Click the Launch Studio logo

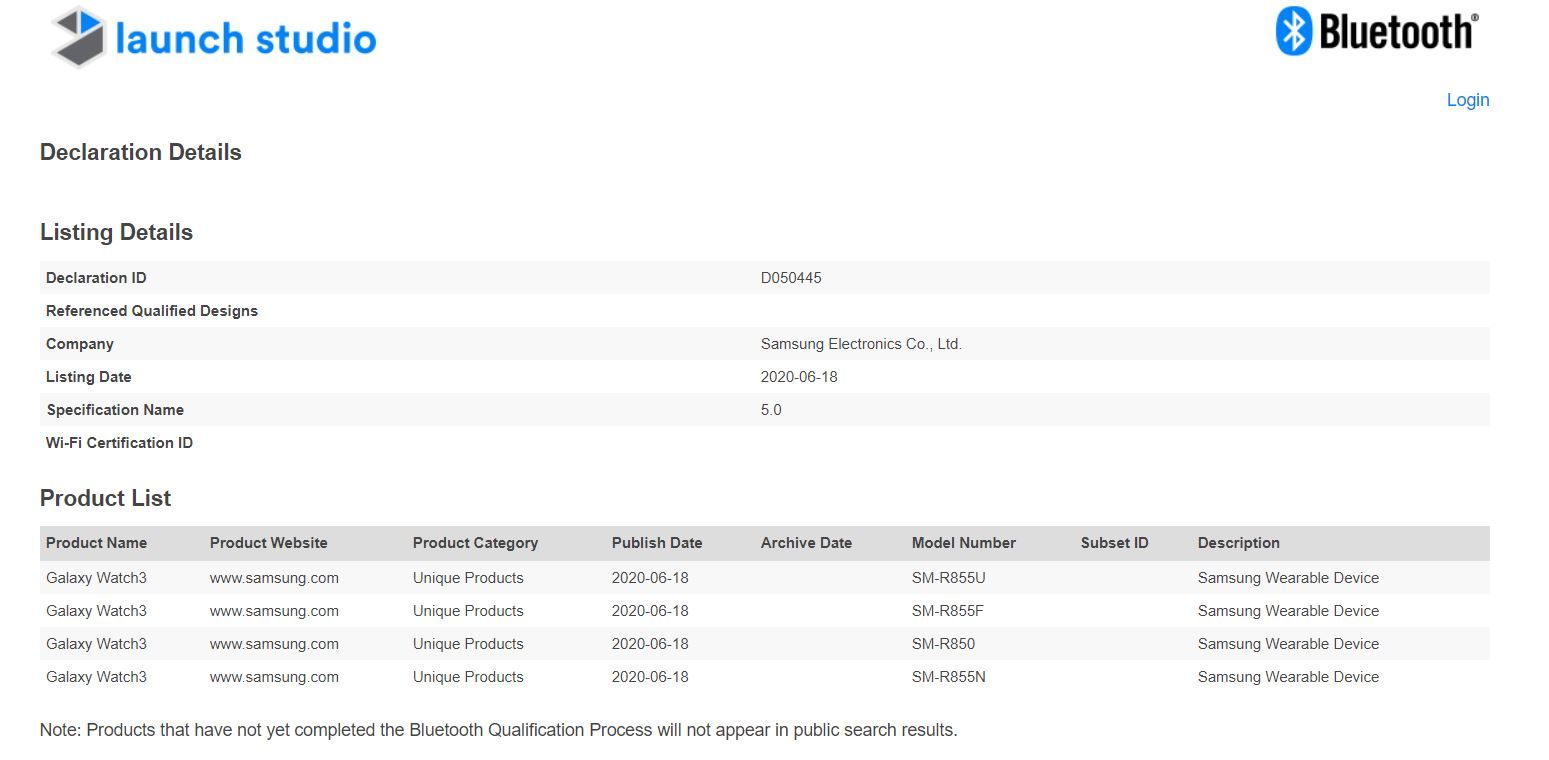click(x=214, y=37)
